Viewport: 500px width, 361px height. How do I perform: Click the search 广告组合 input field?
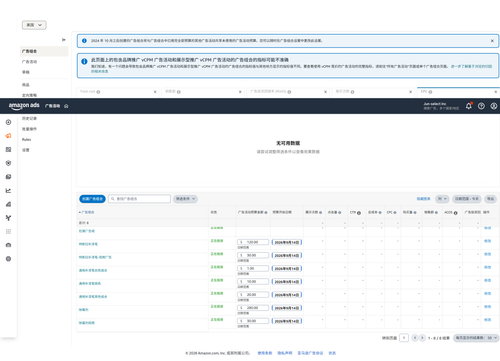139,199
